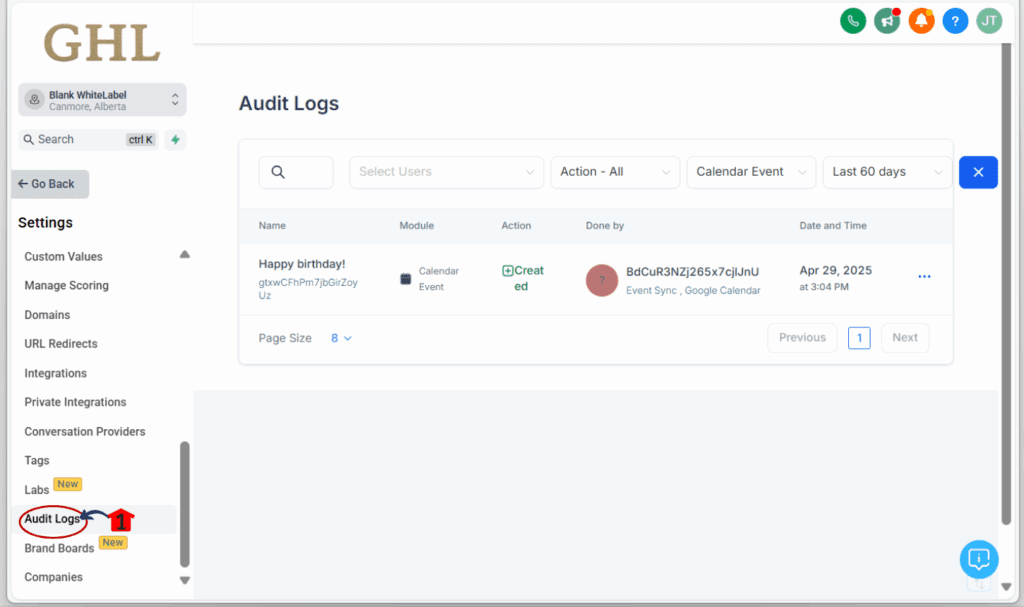Click the Go Back button
The height and width of the screenshot is (607, 1024).
tap(50, 184)
